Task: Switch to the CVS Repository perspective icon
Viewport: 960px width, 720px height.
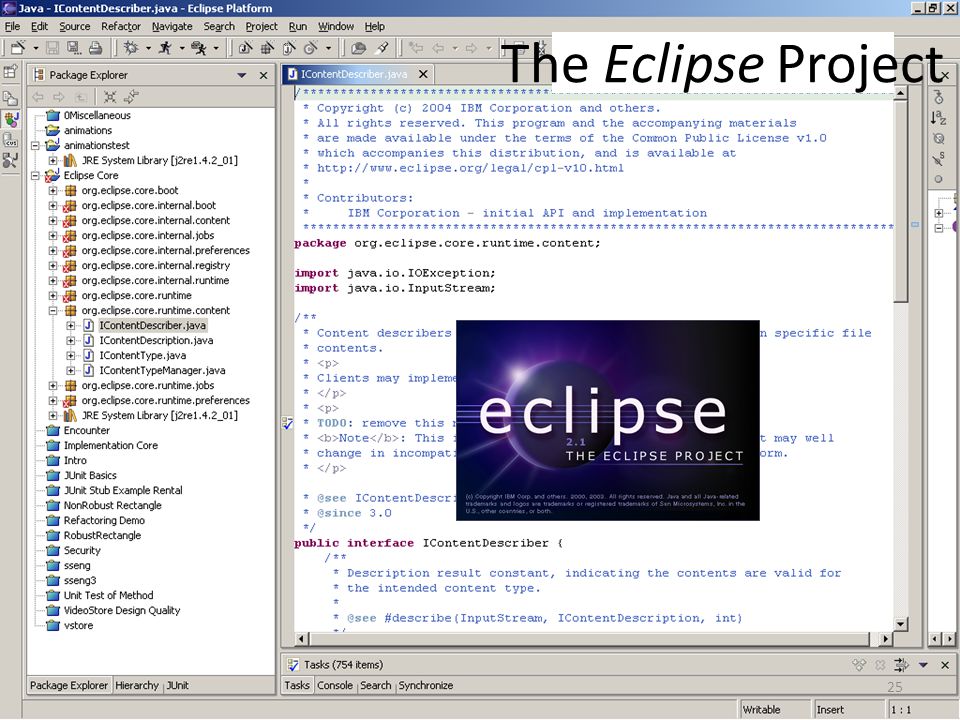Action: [10, 140]
